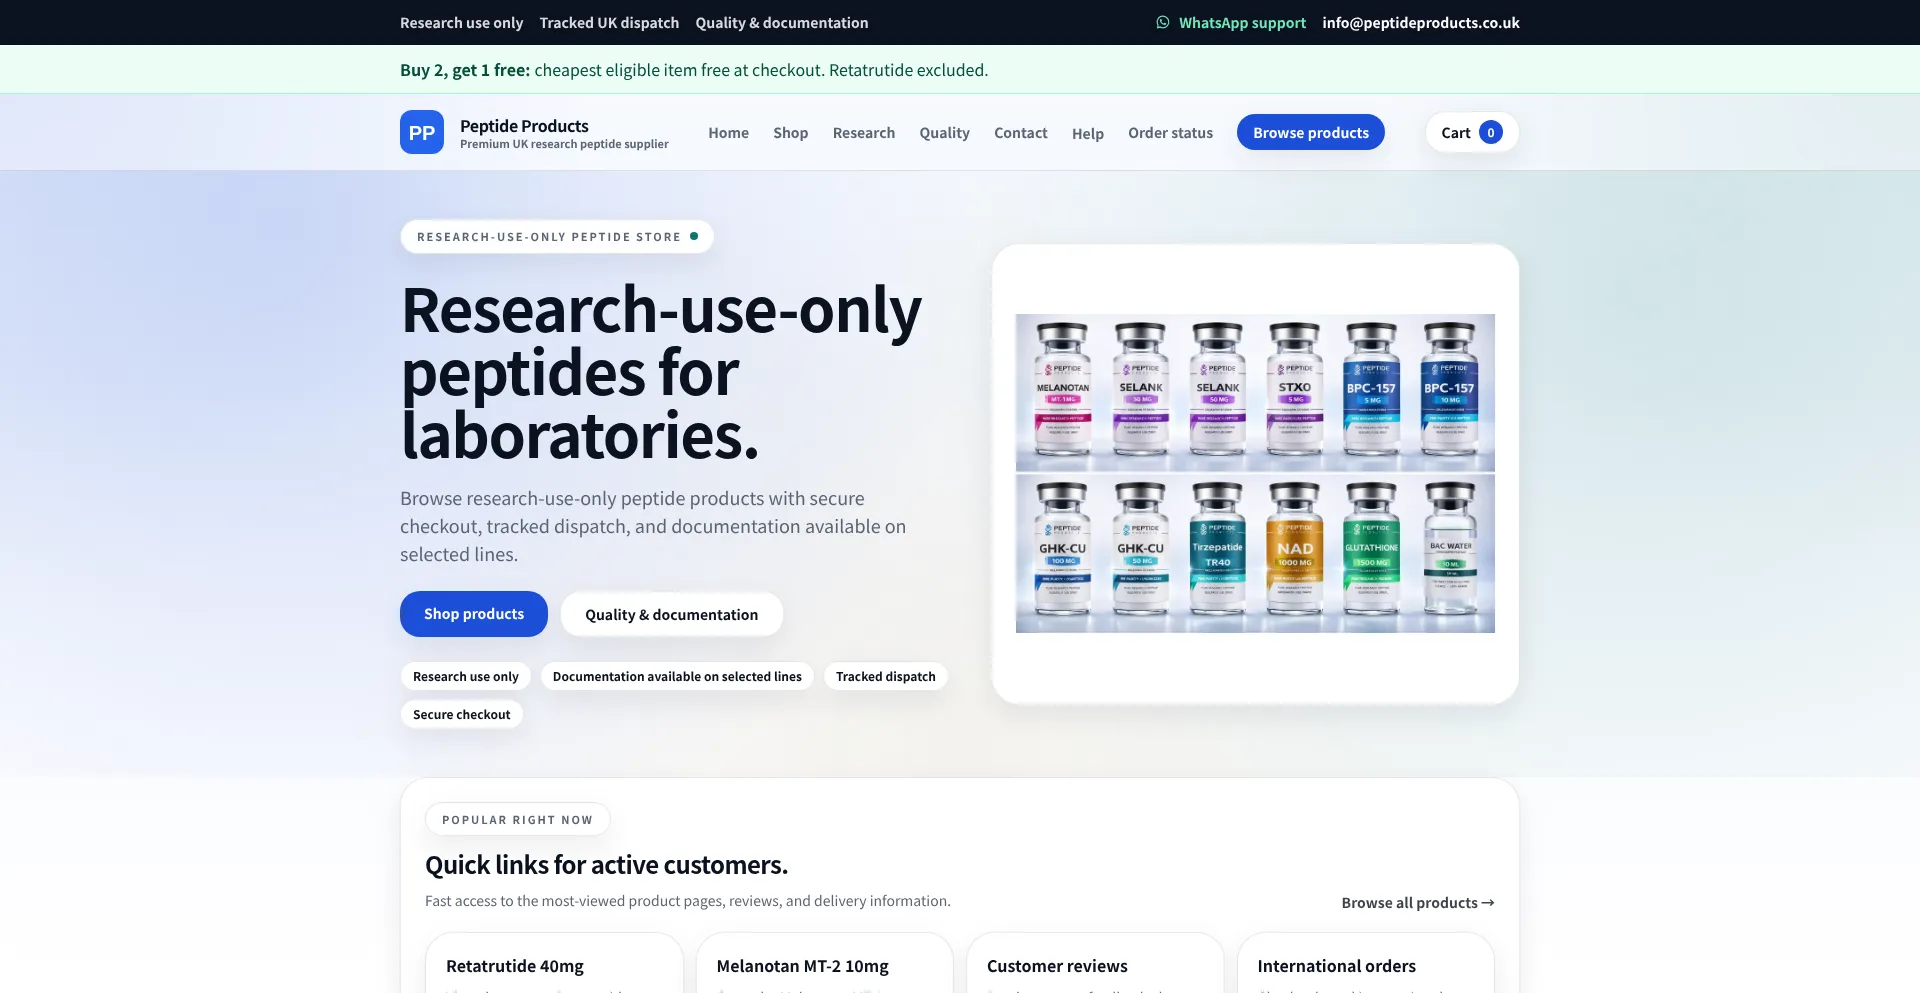
Task: Click the cart item count badge
Action: coord(1490,132)
